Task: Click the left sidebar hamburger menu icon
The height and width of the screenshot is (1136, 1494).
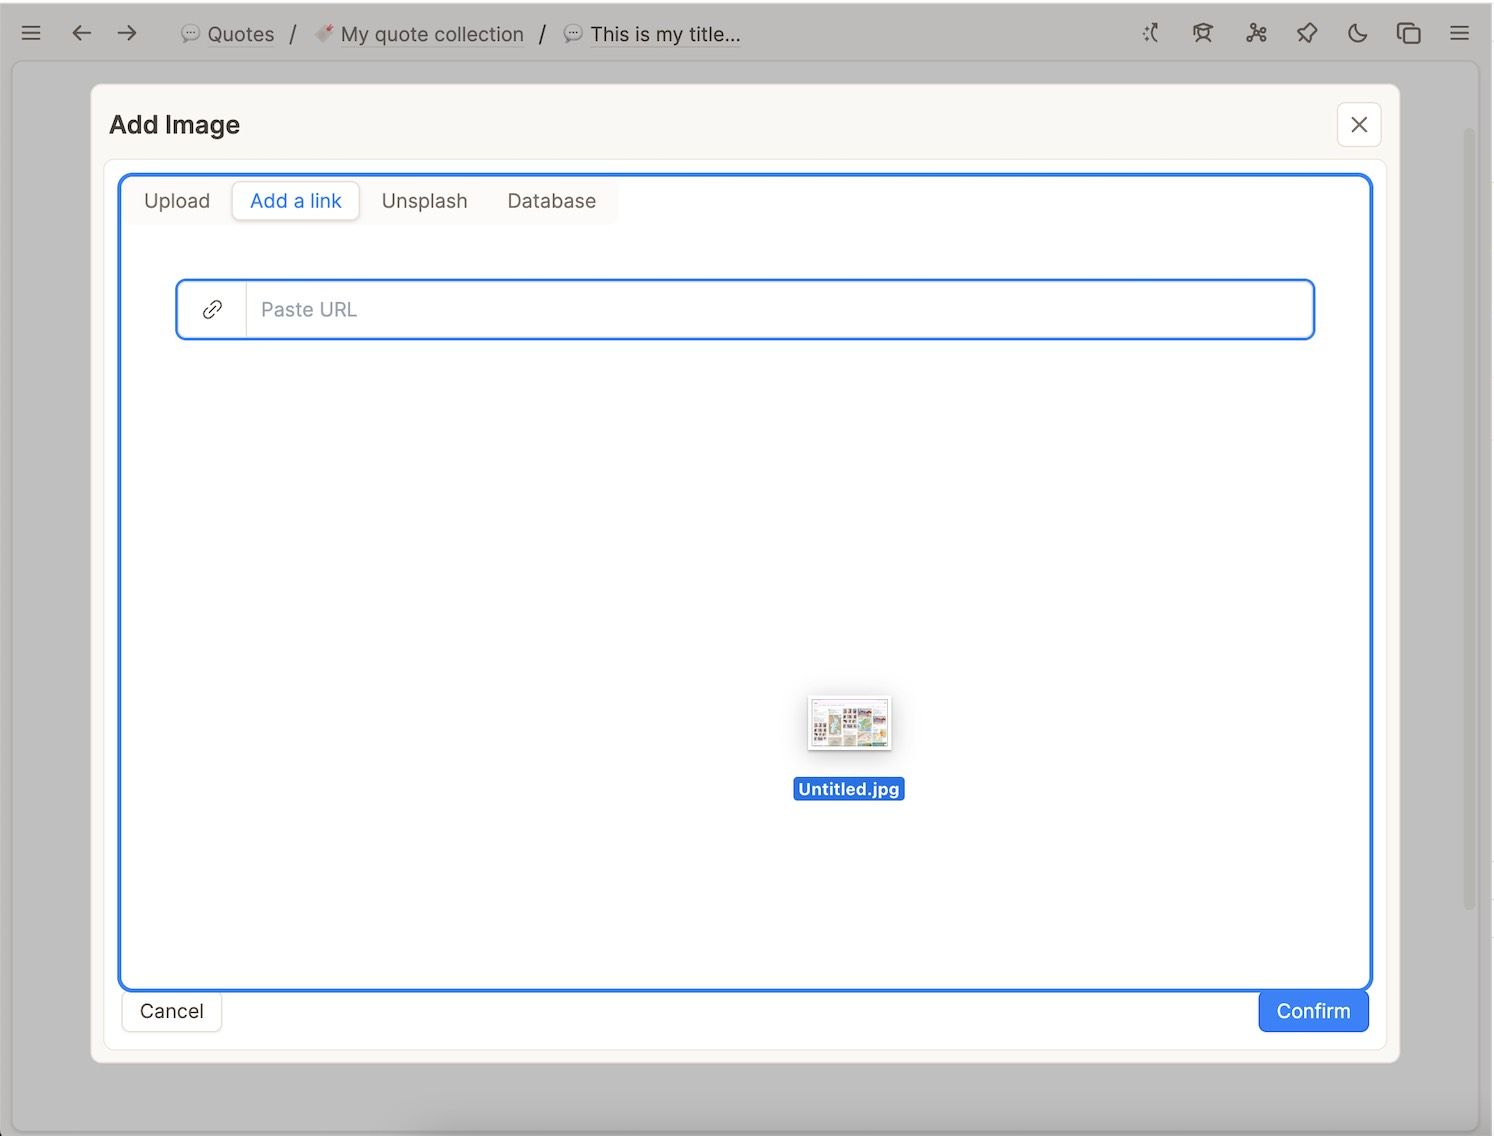Action: coord(31,33)
